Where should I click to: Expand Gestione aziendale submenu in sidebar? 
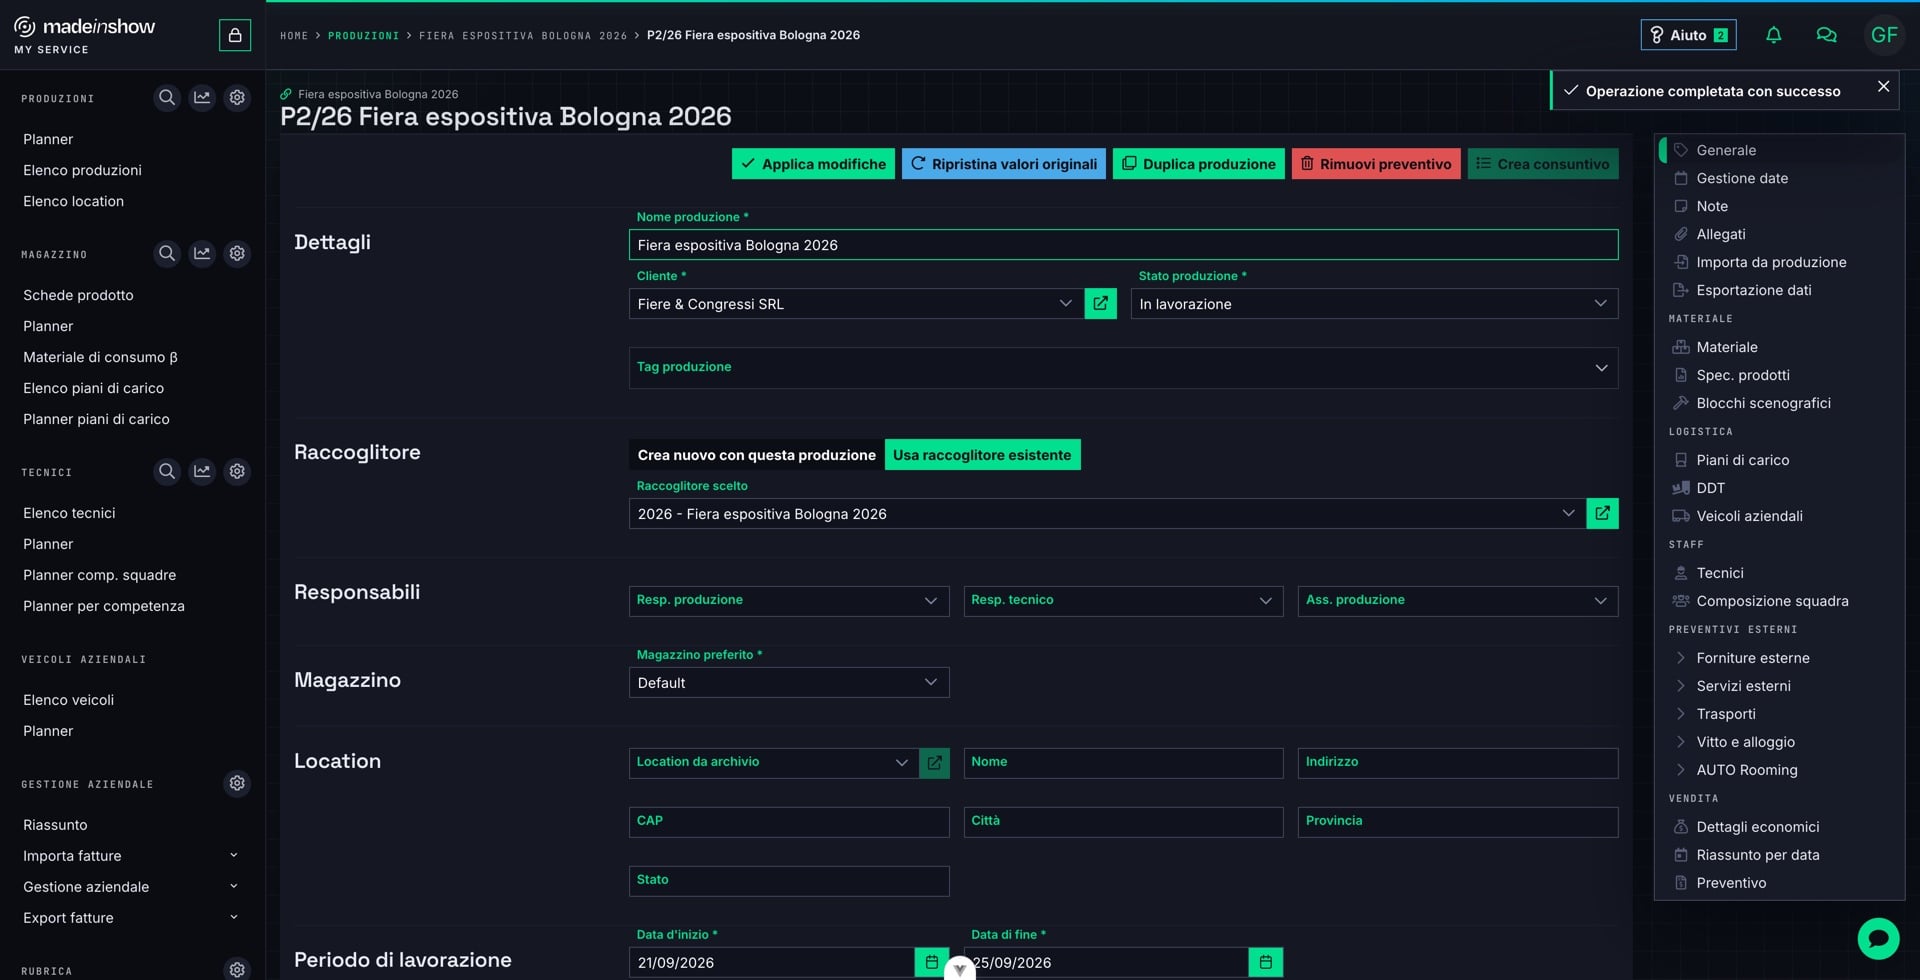click(x=130, y=887)
